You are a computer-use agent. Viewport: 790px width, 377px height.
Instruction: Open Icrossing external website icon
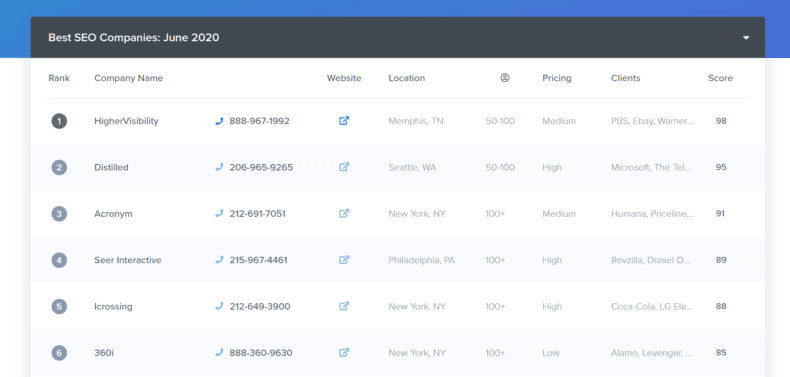[344, 306]
